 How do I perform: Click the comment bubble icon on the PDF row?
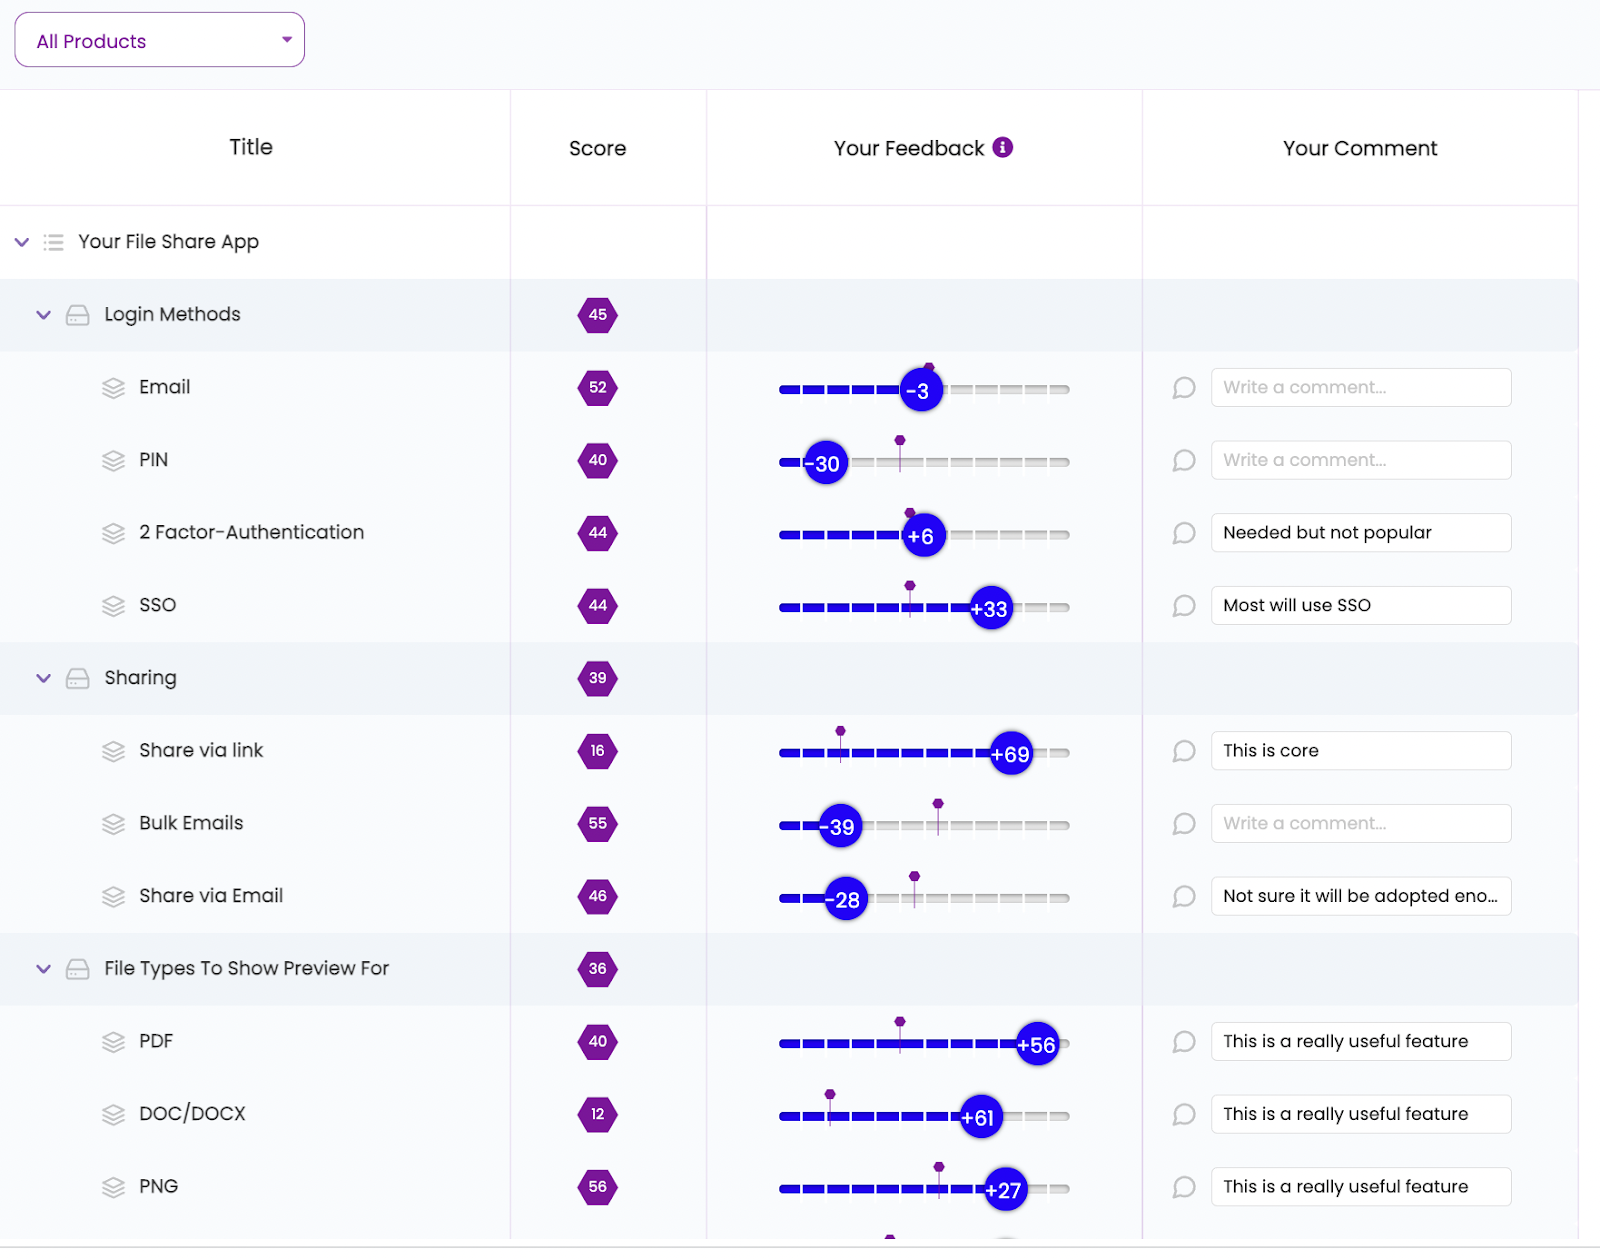click(1183, 1042)
